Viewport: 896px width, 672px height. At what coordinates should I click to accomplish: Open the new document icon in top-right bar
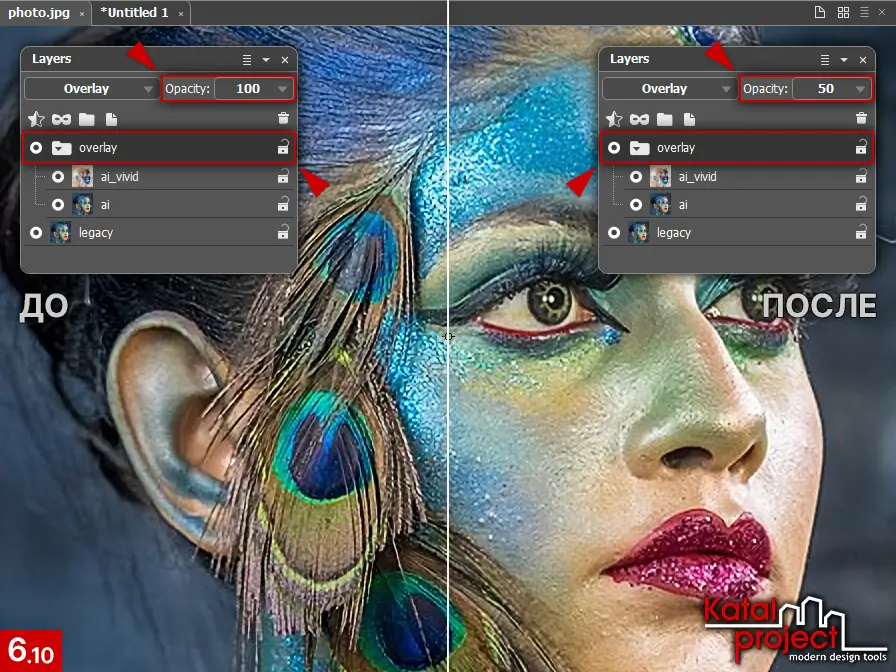[x=820, y=13]
